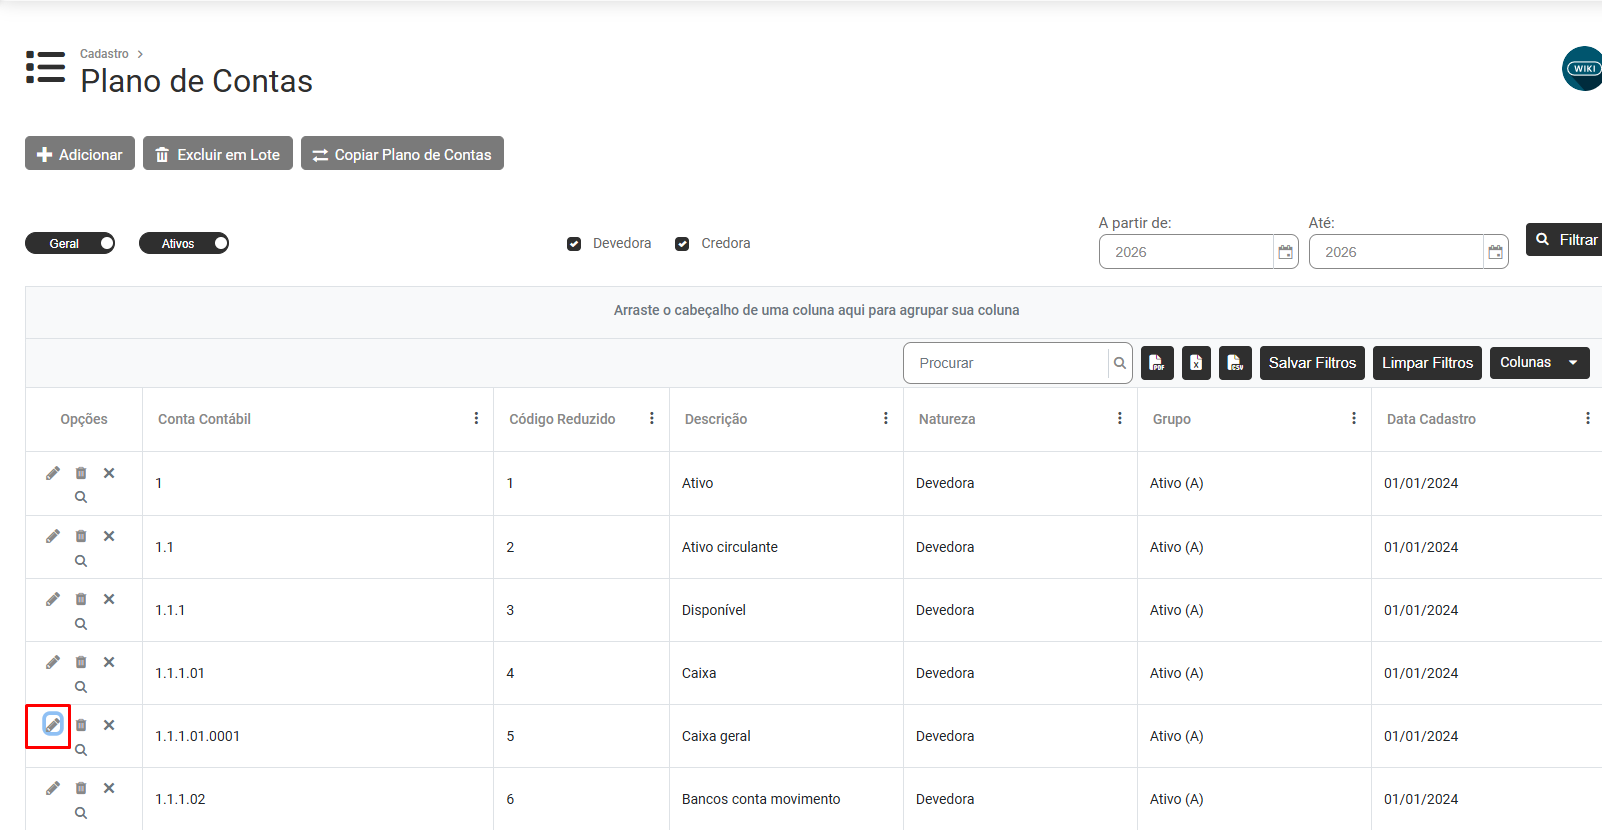Delete row 1 Ativo with trash icon
This screenshot has width=1602, height=830.
[x=81, y=473]
